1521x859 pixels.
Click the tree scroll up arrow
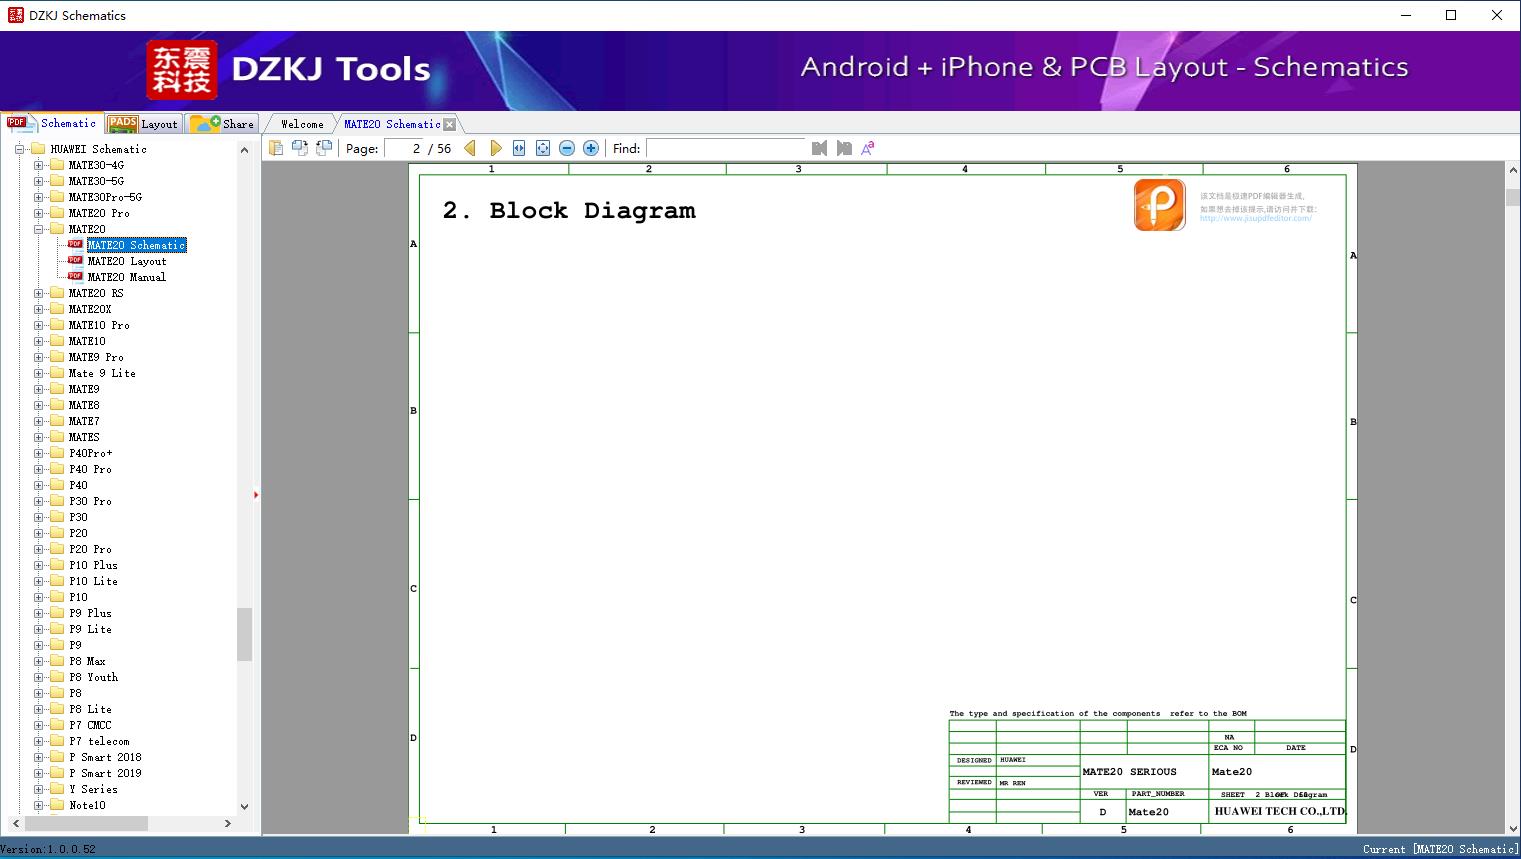coord(244,149)
